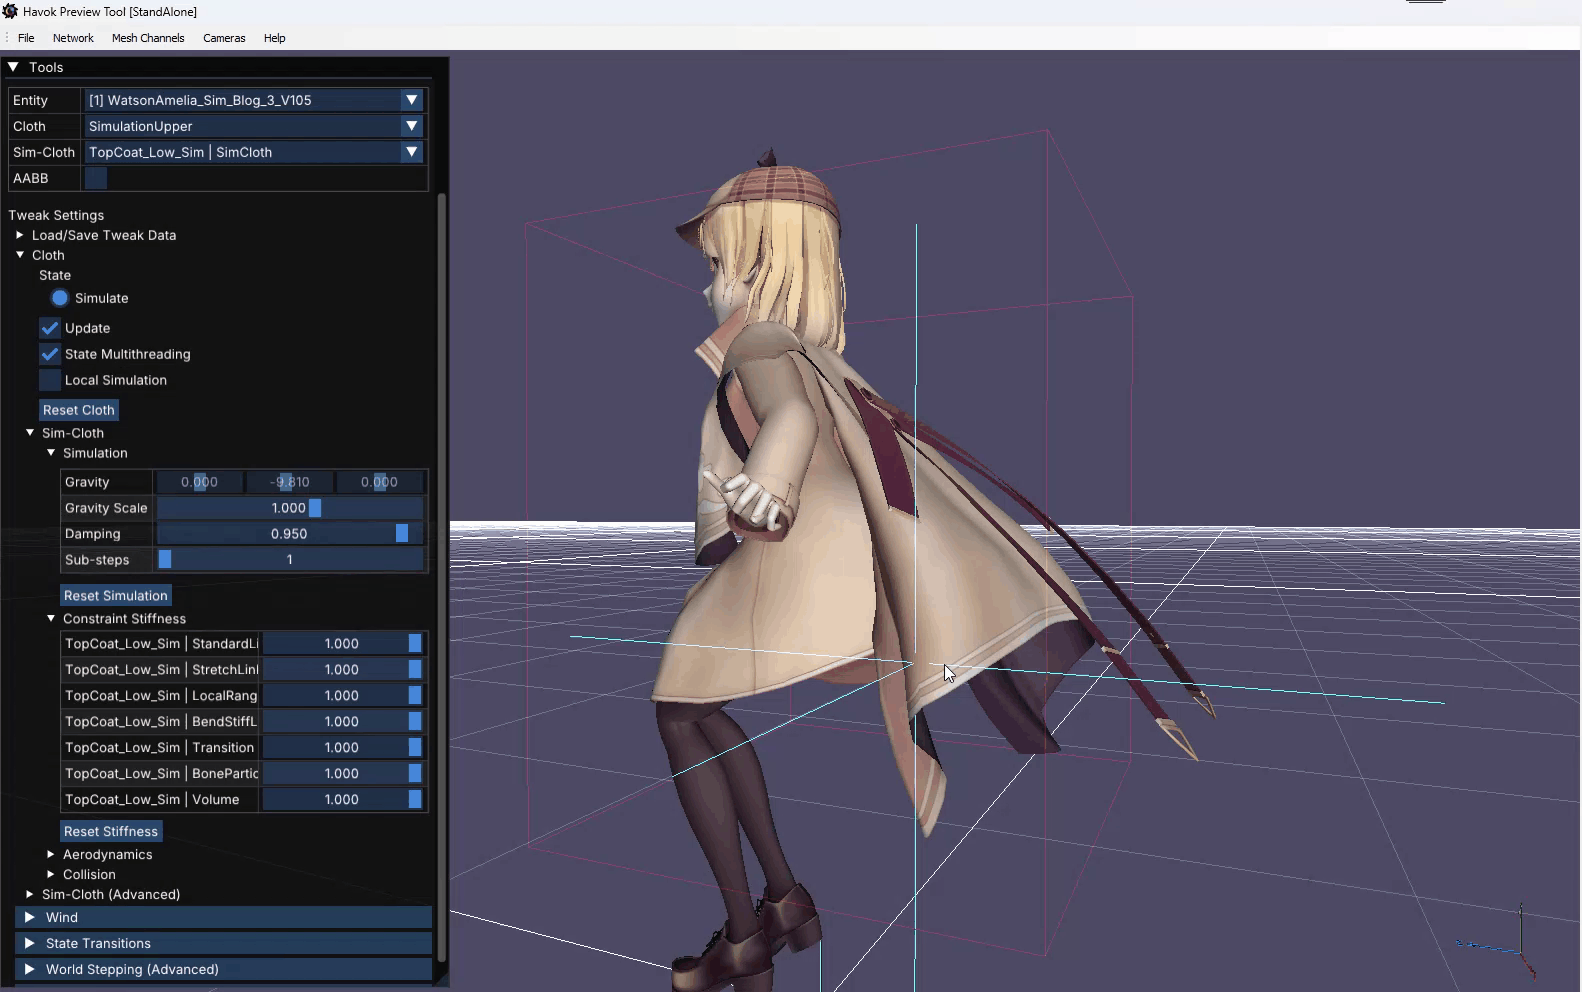Image resolution: width=1582 pixels, height=992 pixels.
Task: Collapse the Constraint Stiffness section
Action: click(x=51, y=619)
